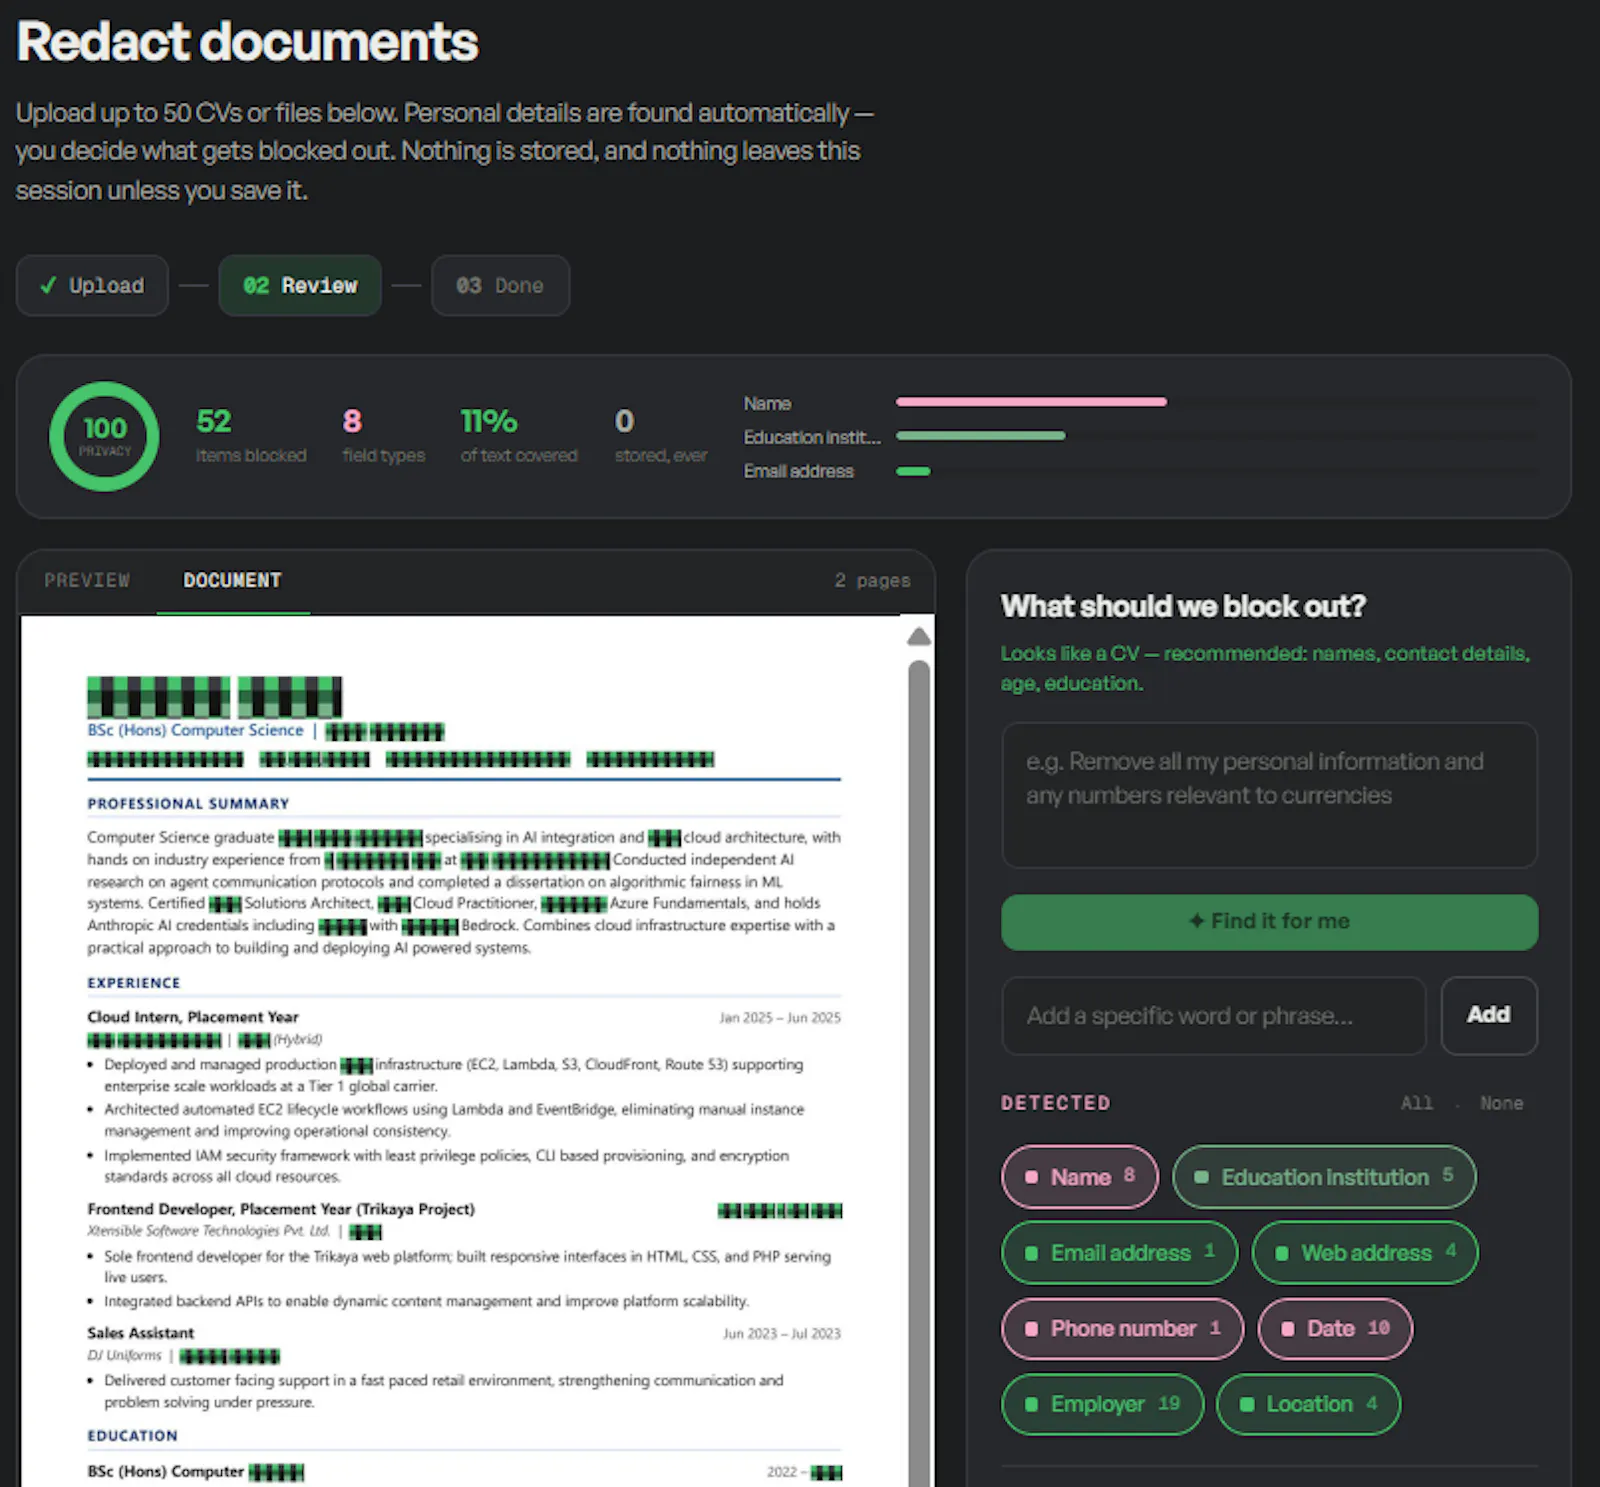
Task: Click the DETECTED section label
Action: tap(1056, 1103)
